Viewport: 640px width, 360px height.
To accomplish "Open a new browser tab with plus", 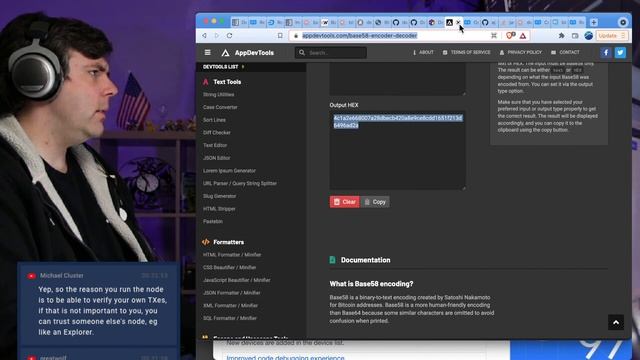I will (x=594, y=22).
